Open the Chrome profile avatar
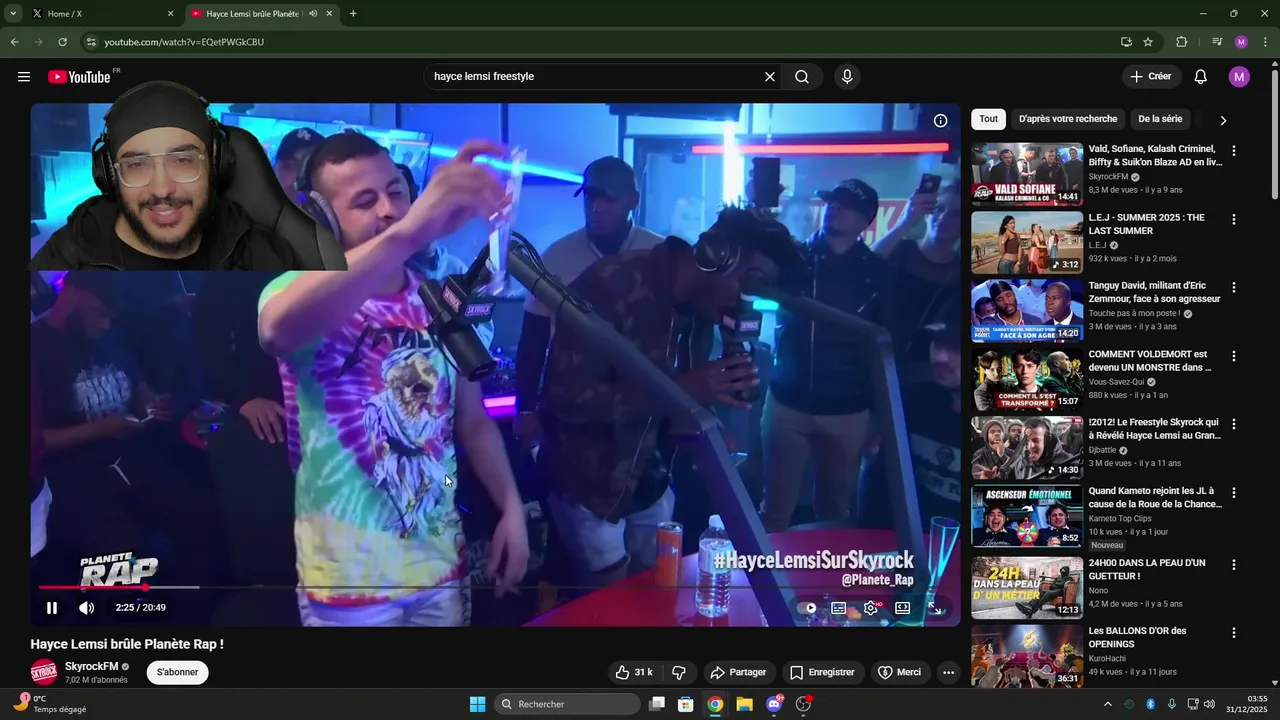Image resolution: width=1280 pixels, height=720 pixels. click(x=1241, y=42)
